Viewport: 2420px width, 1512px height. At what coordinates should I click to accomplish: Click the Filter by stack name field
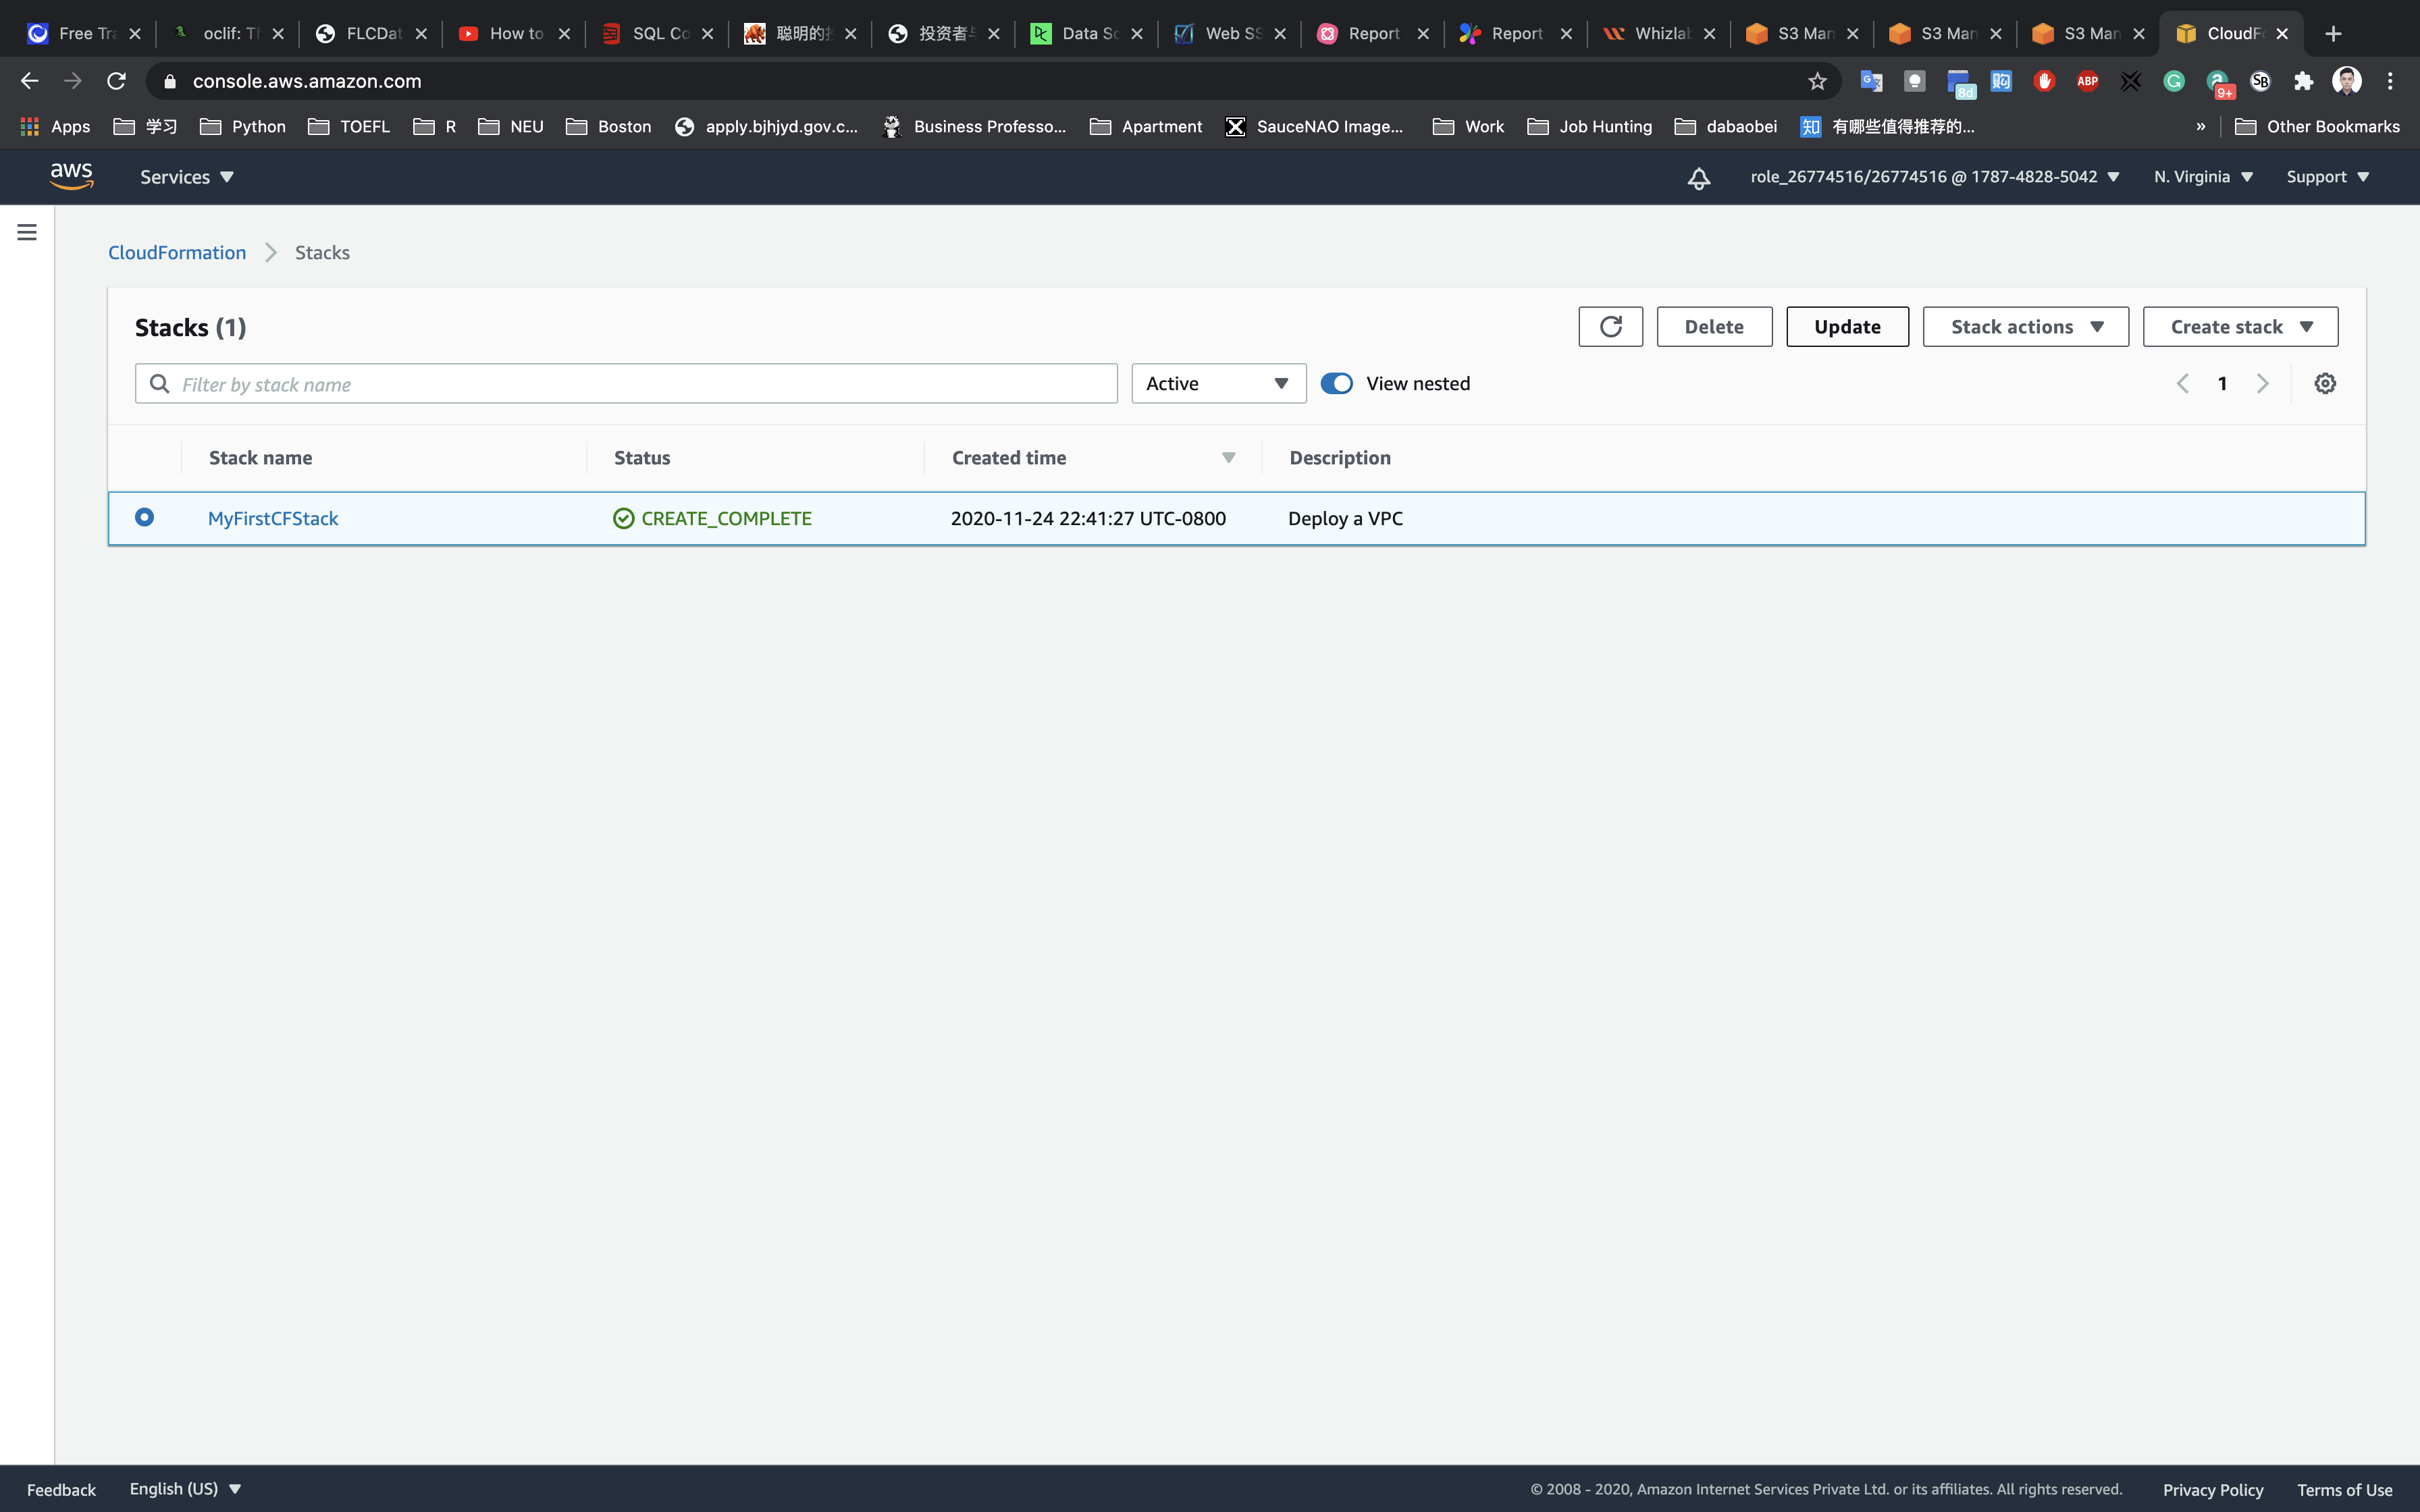coord(640,384)
